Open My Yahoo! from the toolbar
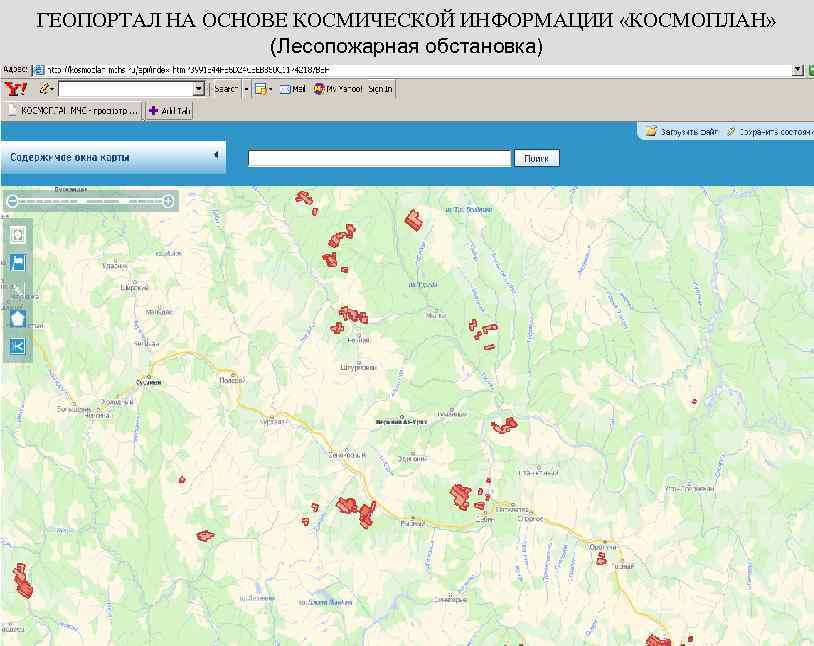The height and width of the screenshot is (646, 814). [338, 89]
